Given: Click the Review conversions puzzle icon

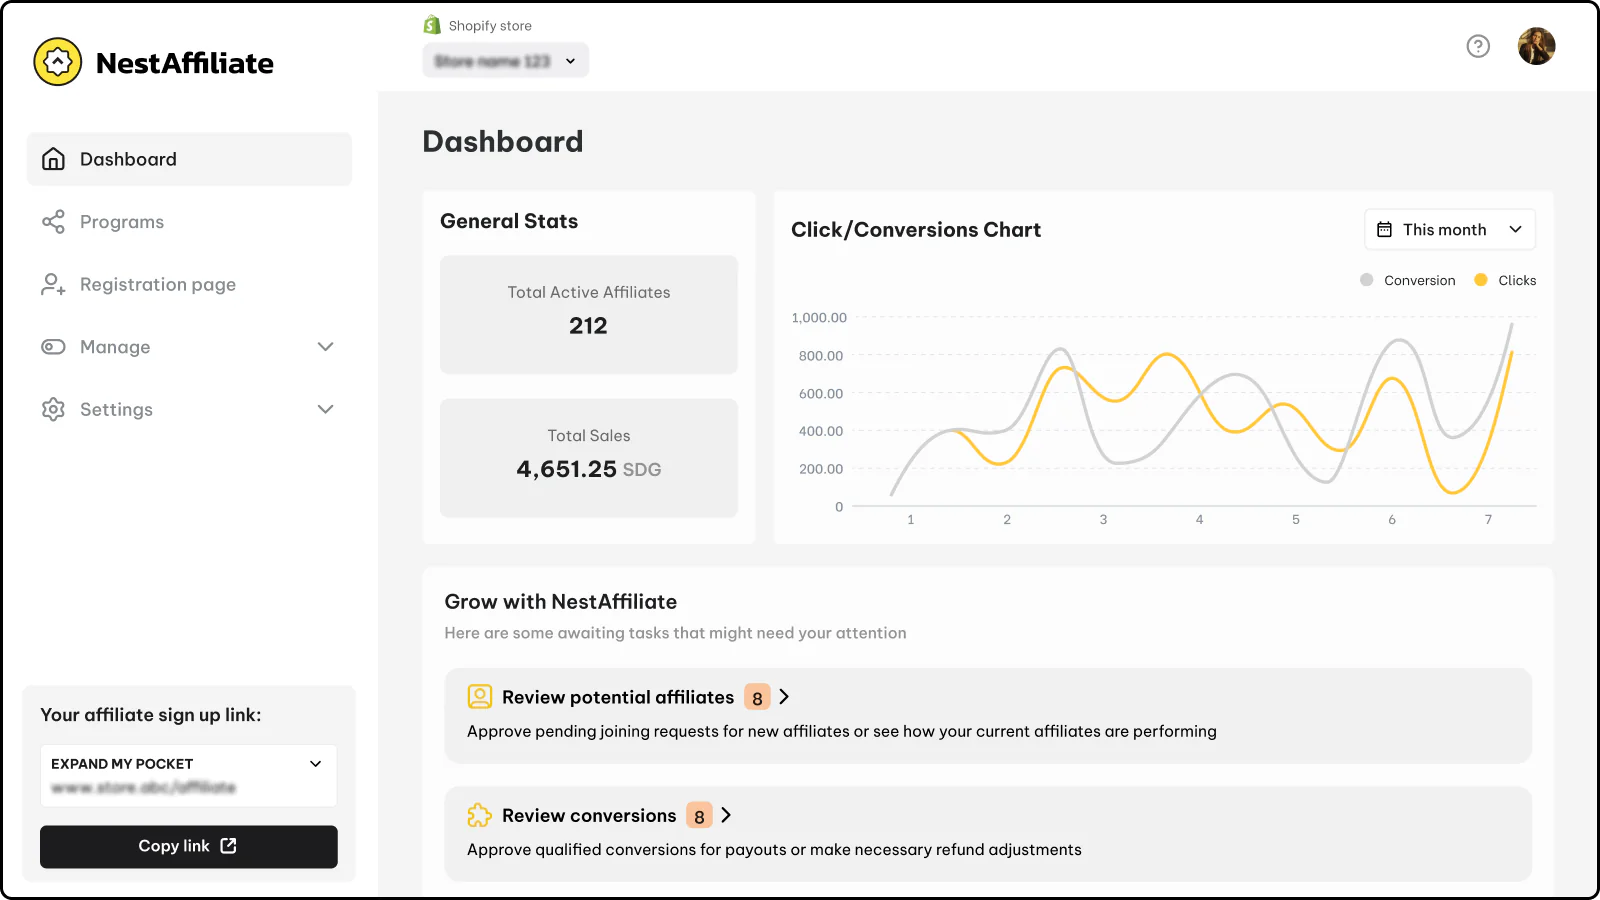Looking at the screenshot, I should (480, 815).
